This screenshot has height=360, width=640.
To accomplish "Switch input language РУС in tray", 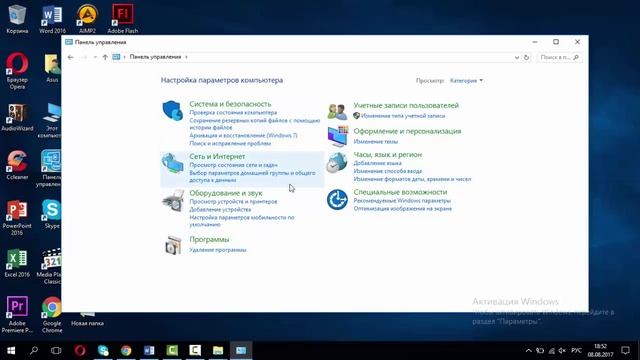I will (576, 350).
